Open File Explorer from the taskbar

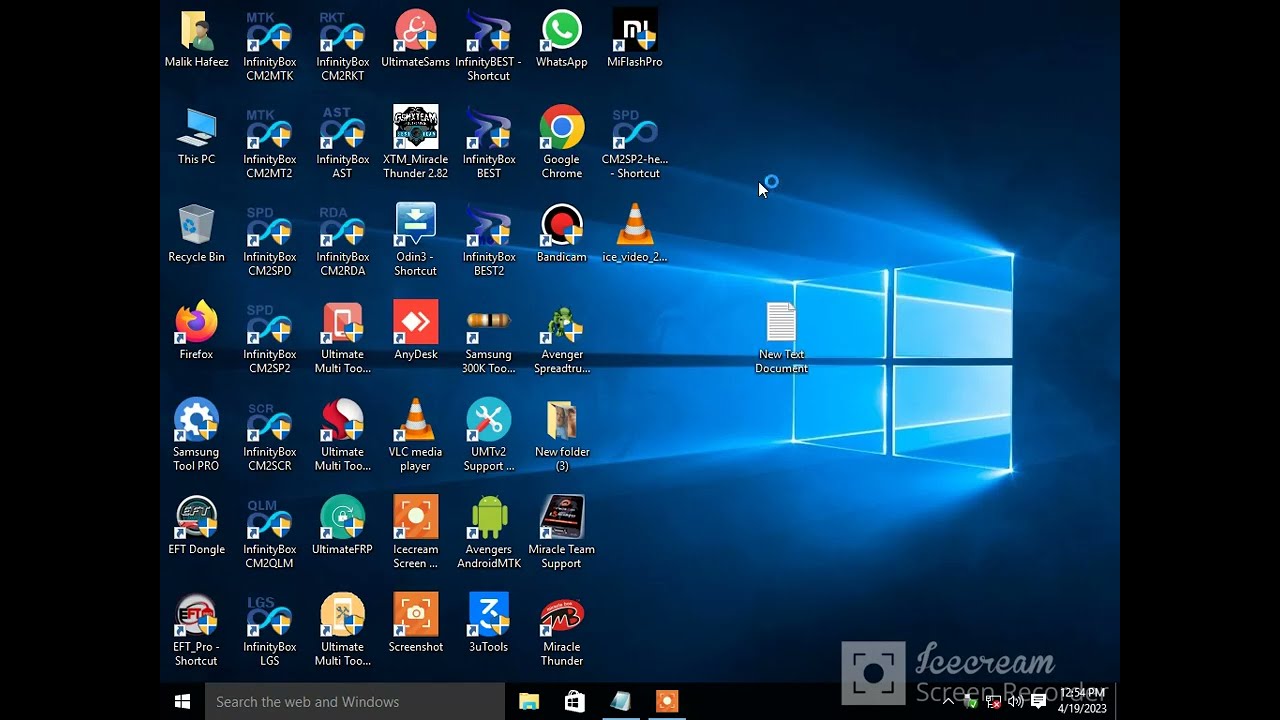(x=529, y=702)
